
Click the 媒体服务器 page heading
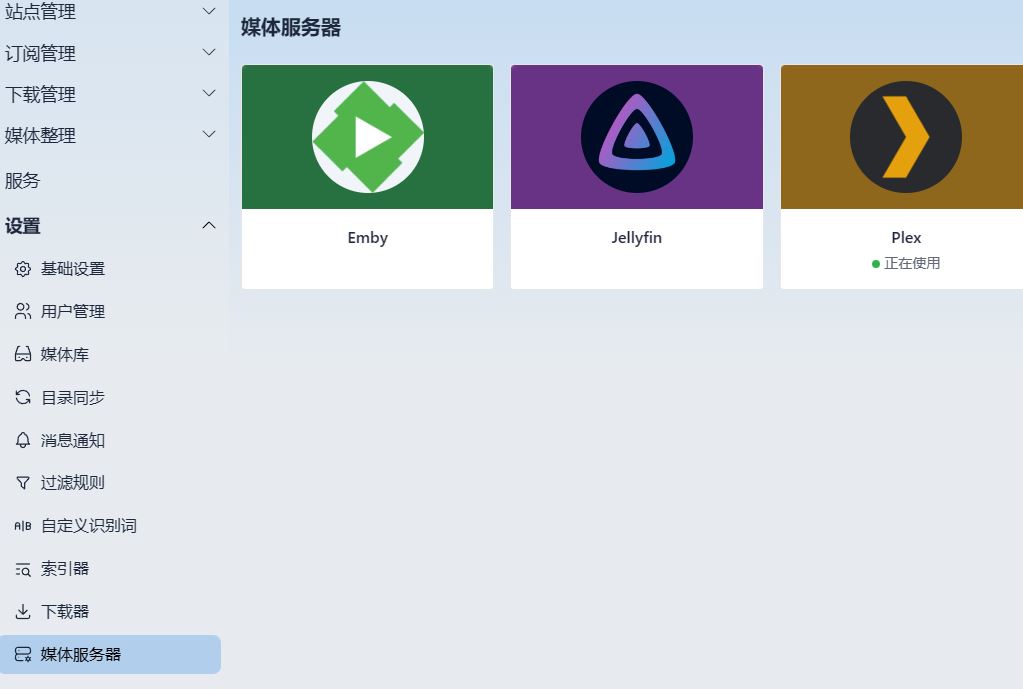[291, 27]
